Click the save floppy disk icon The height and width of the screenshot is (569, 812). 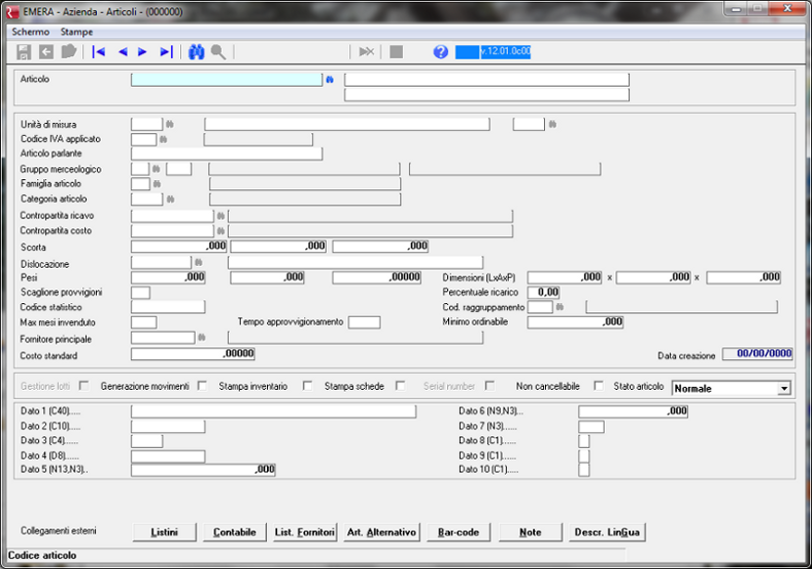click(23, 52)
